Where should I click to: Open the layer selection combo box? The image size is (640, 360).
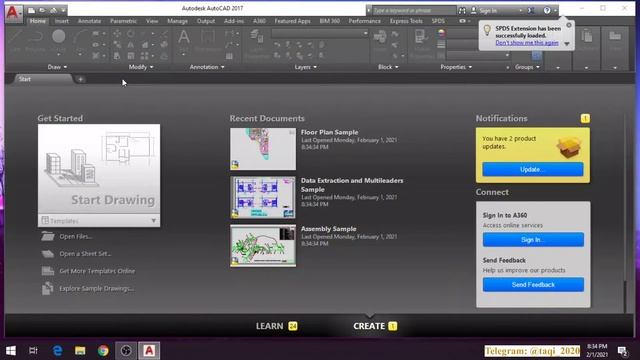coord(320,33)
